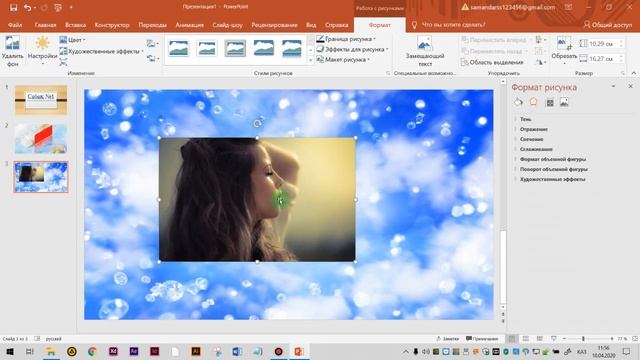640x360 pixels.
Task: Click the Crop (Обрезать) tool icon
Action: click(x=564, y=43)
